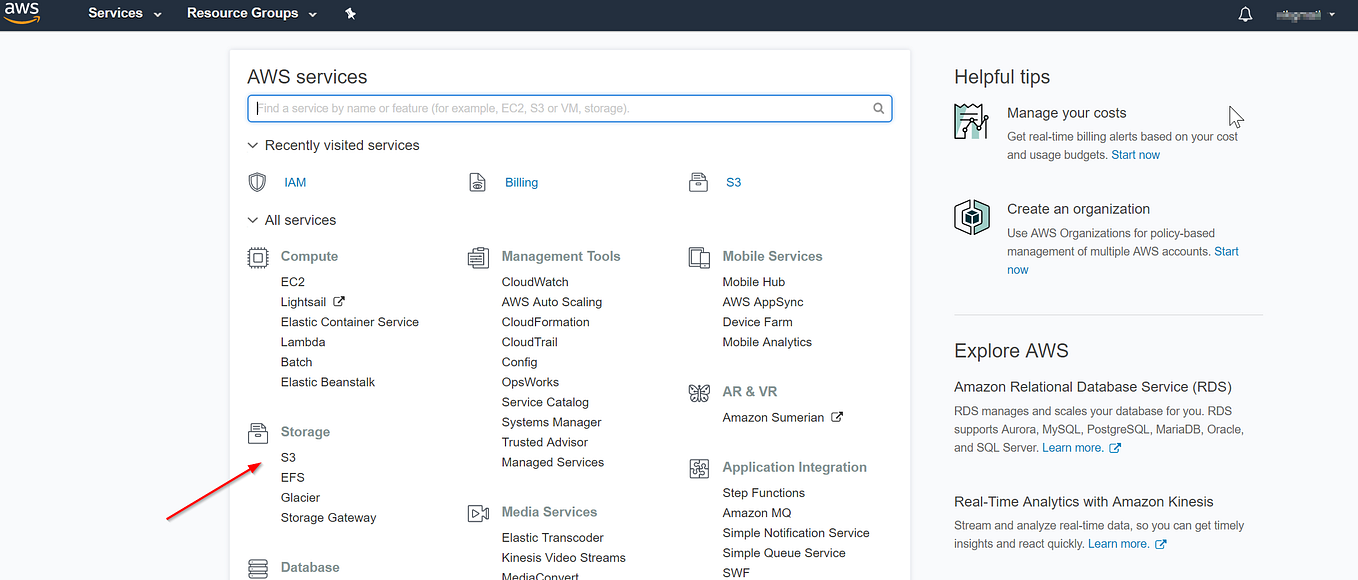
Task: Click the IAM shield icon
Action: point(257,182)
